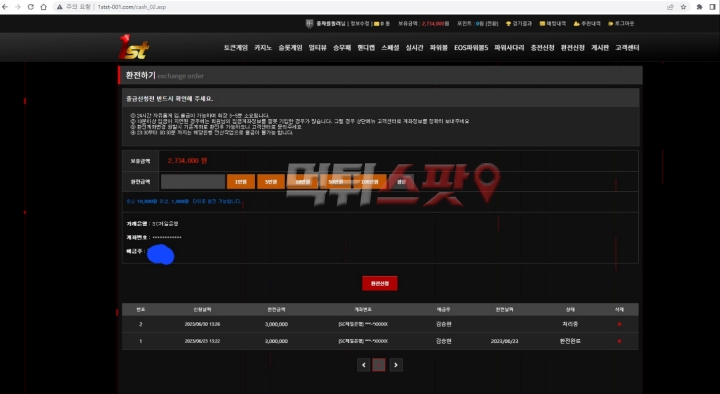Viewport: 720px width, 394px height.
Task: Click the orange 5만원 amount button
Action: 271,182
